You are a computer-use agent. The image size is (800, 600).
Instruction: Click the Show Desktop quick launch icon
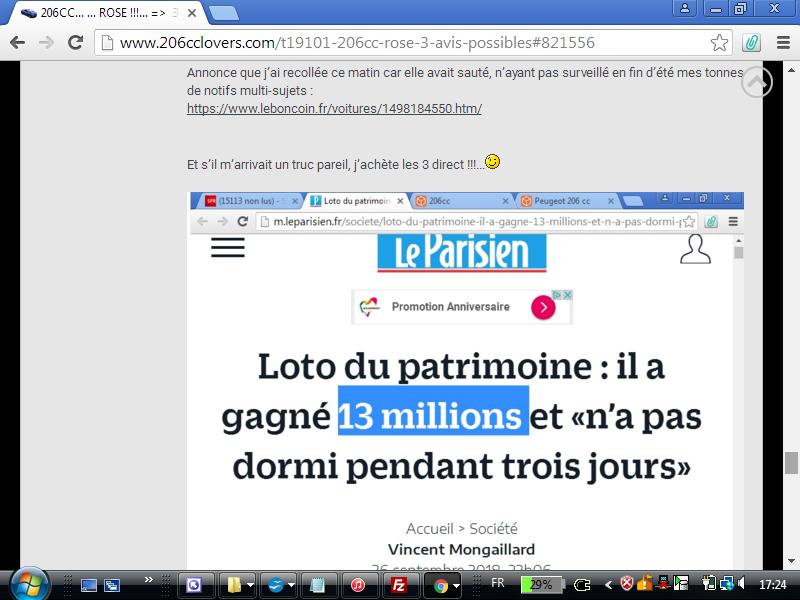pyautogui.click(x=89, y=585)
